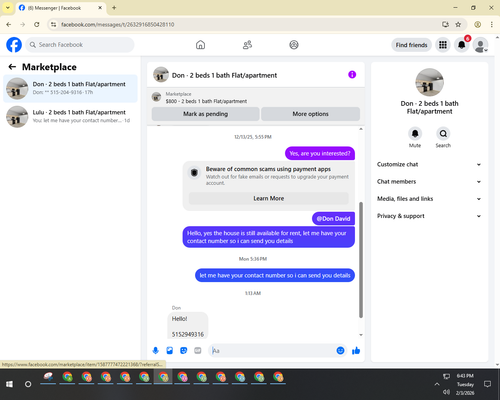This screenshot has height=400, width=500.
Task: Open the $800 Marketplace listing banner
Action: (256, 97)
